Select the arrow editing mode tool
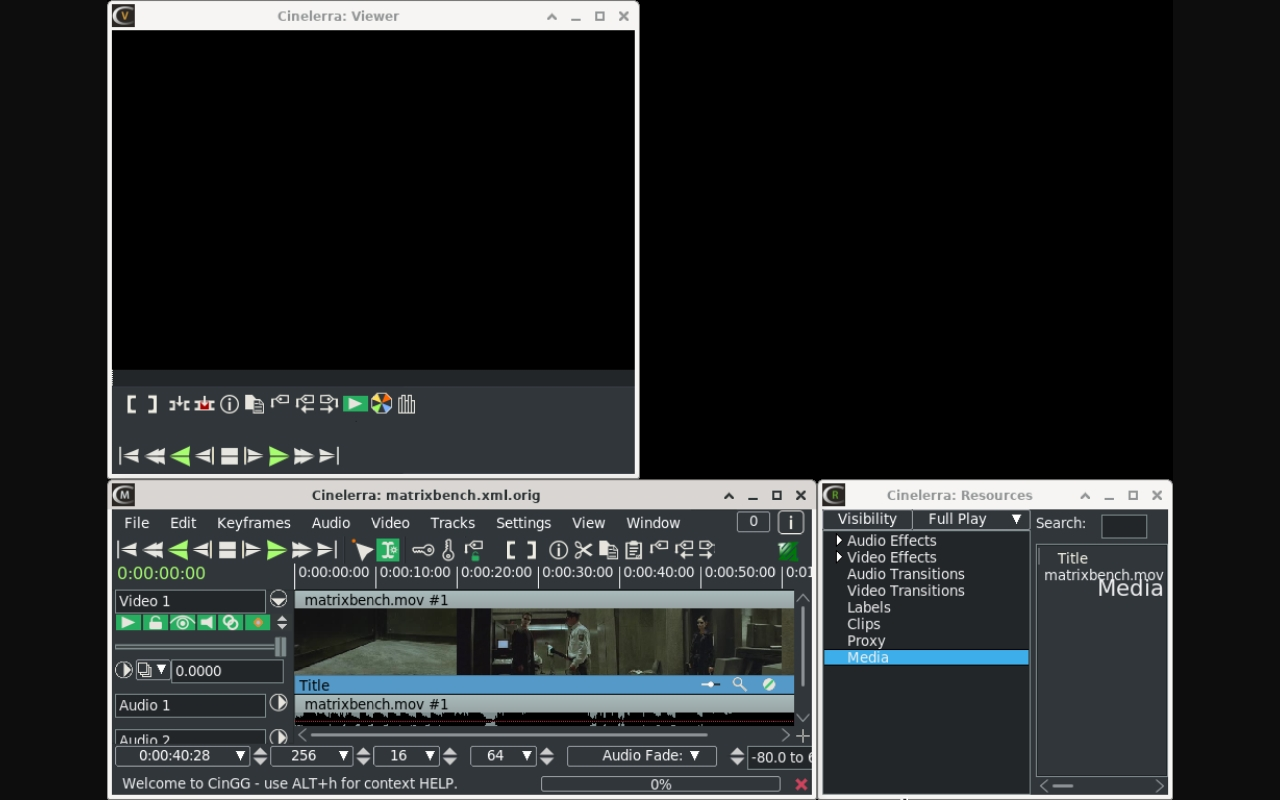This screenshot has height=800, width=1280. tap(362, 550)
